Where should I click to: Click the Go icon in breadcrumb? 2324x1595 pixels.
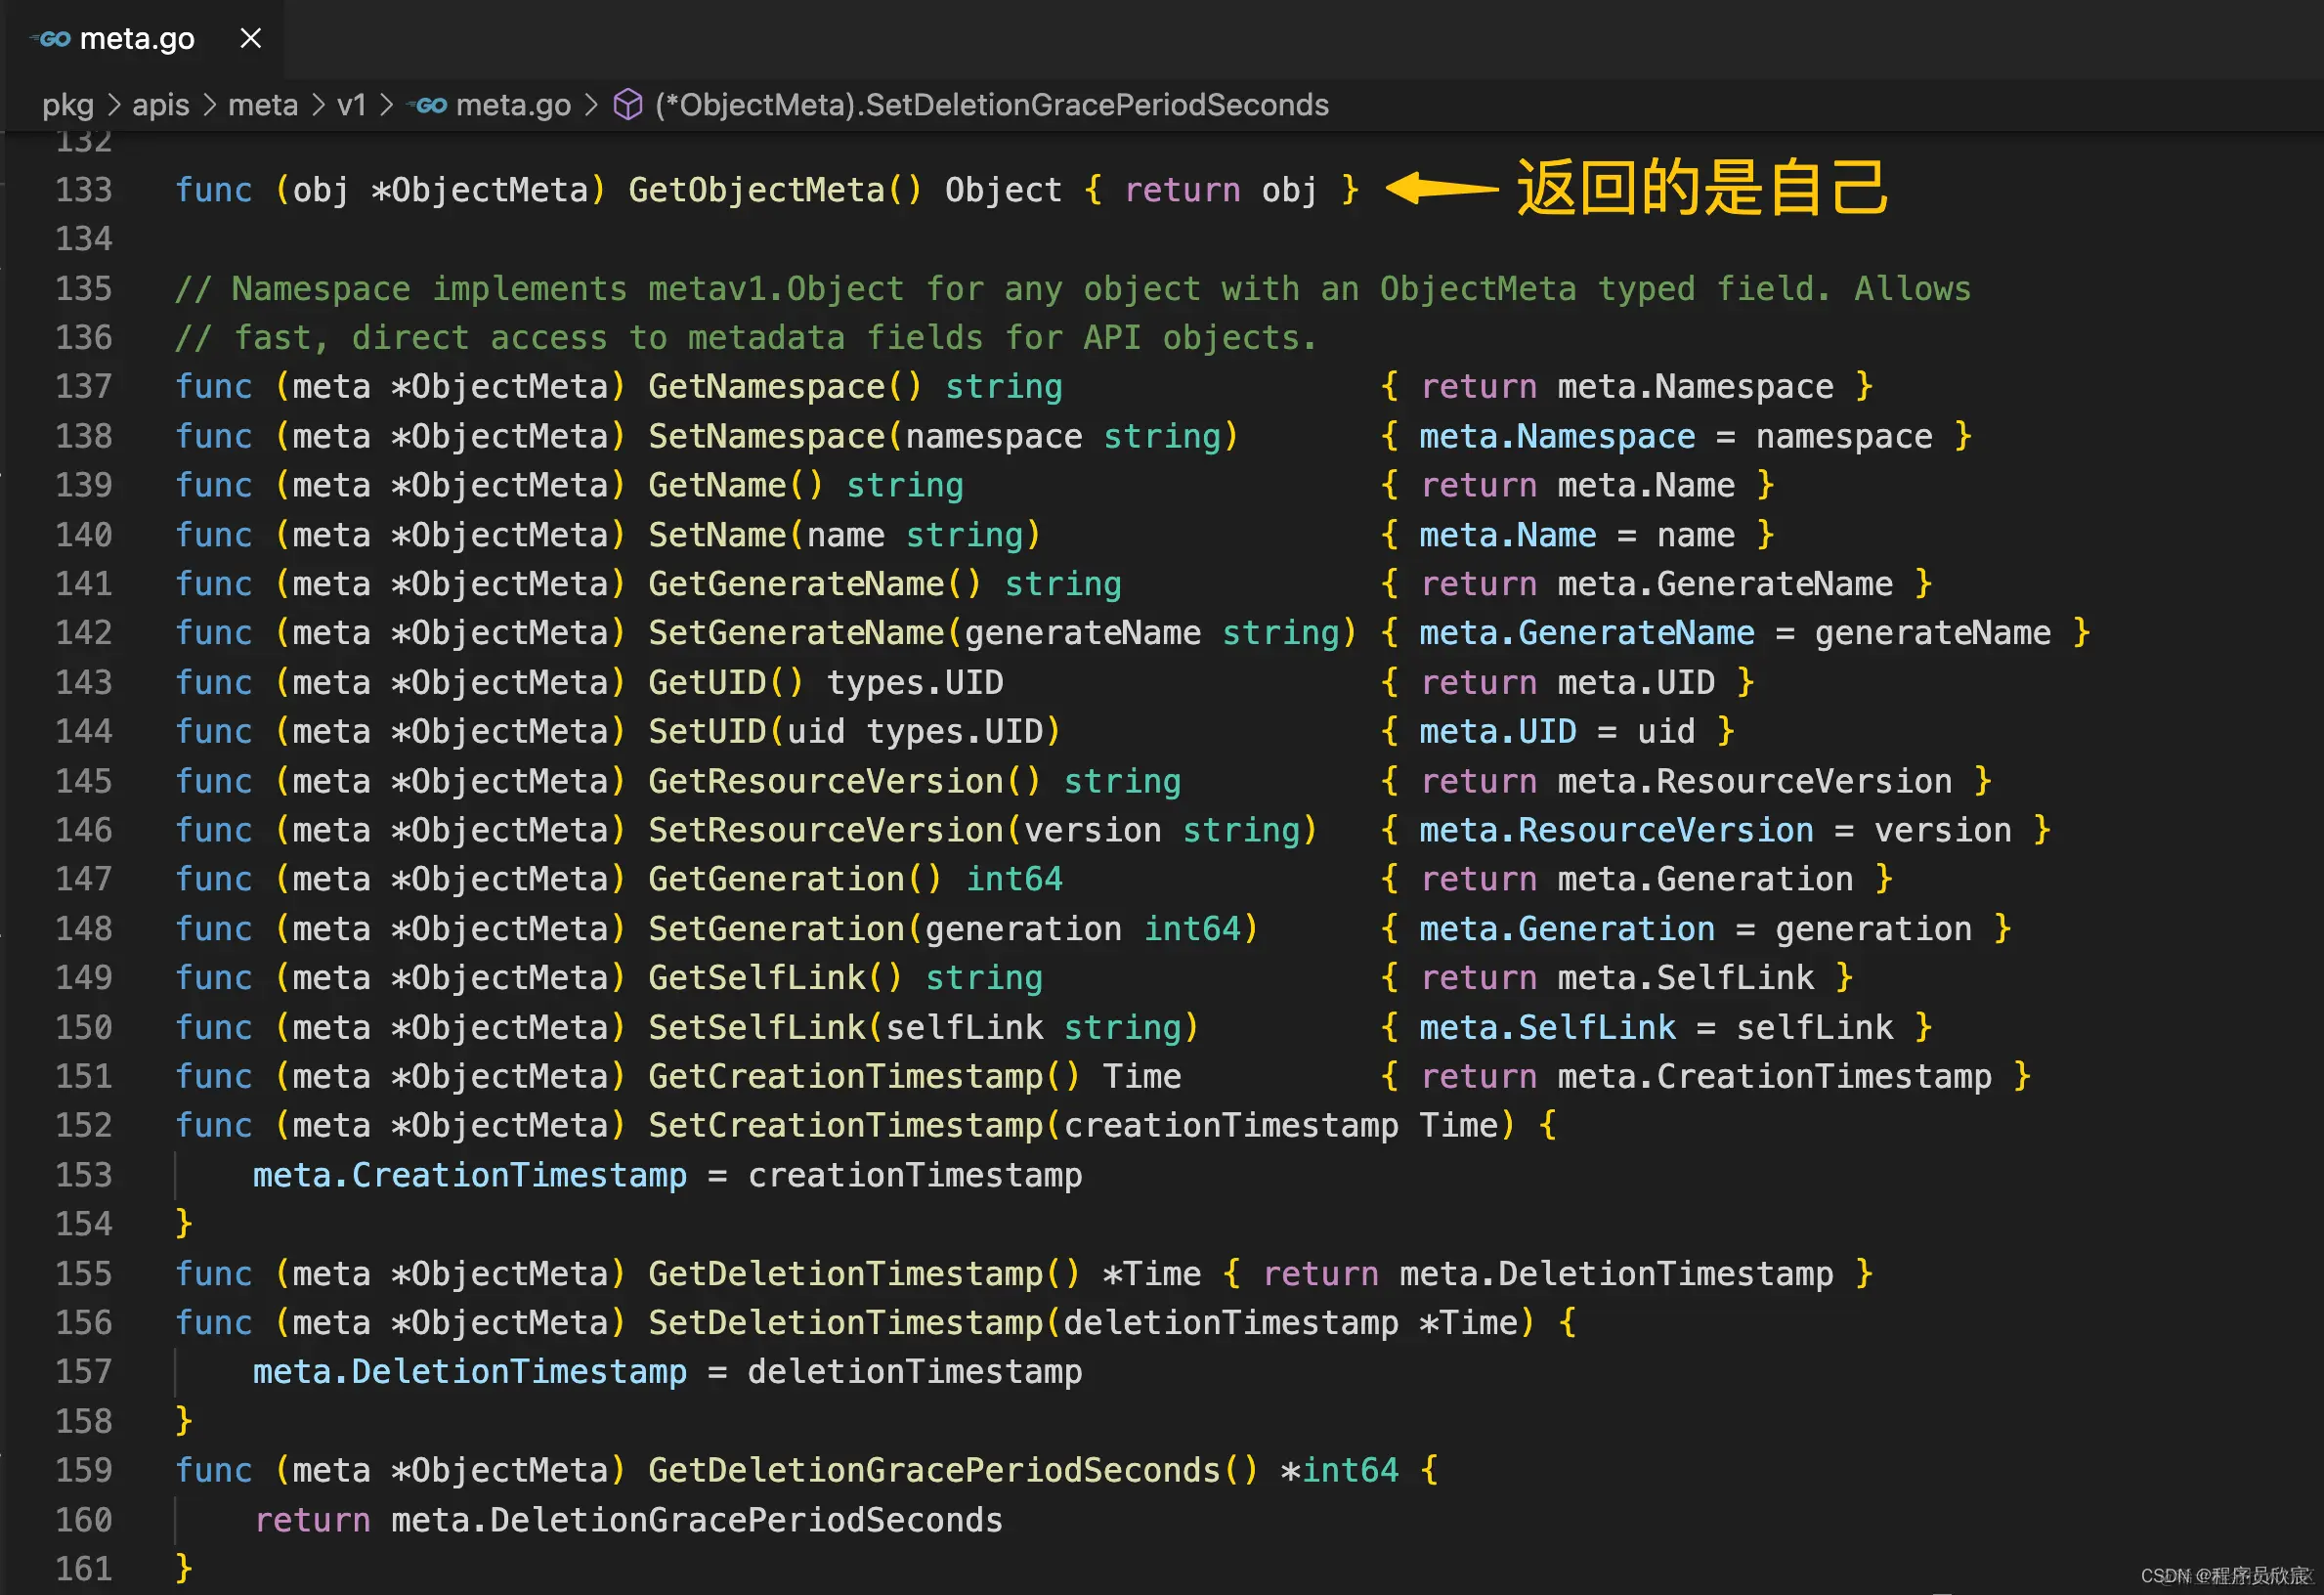click(428, 105)
